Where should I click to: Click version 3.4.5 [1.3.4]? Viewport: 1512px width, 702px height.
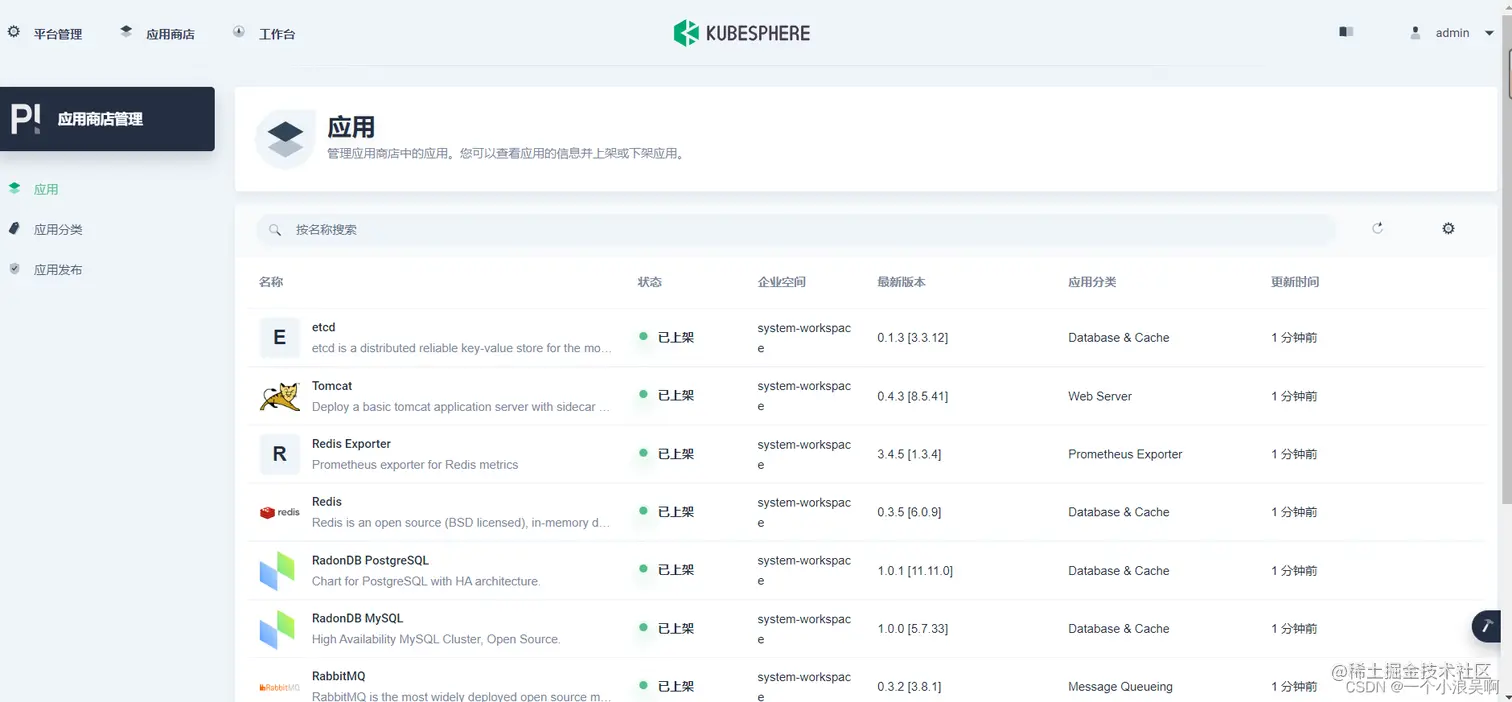pyautogui.click(x=909, y=454)
